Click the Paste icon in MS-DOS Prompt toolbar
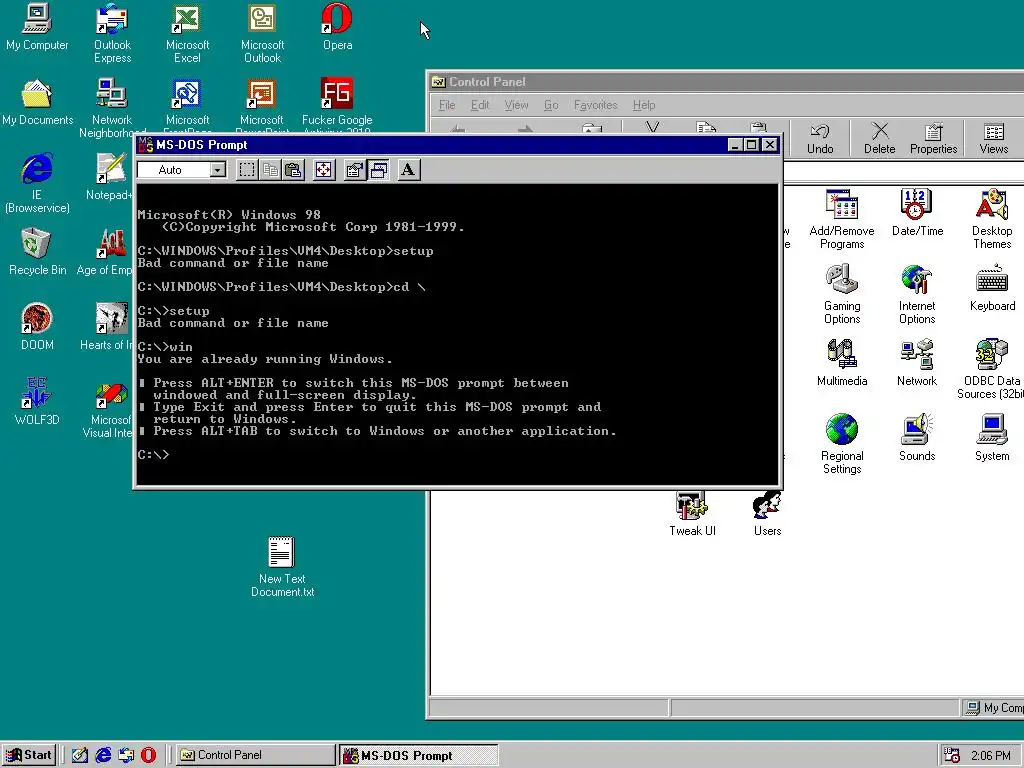This screenshot has height=768, width=1024. 293,170
